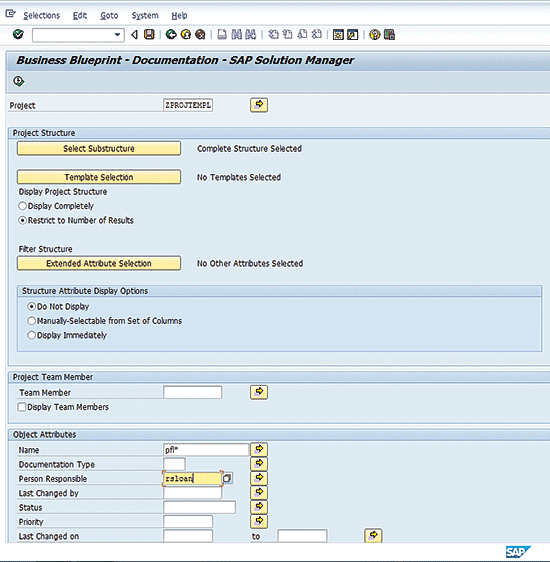550x562 pixels.
Task: Click the yellow Exit arrow icon
Action: point(186,34)
